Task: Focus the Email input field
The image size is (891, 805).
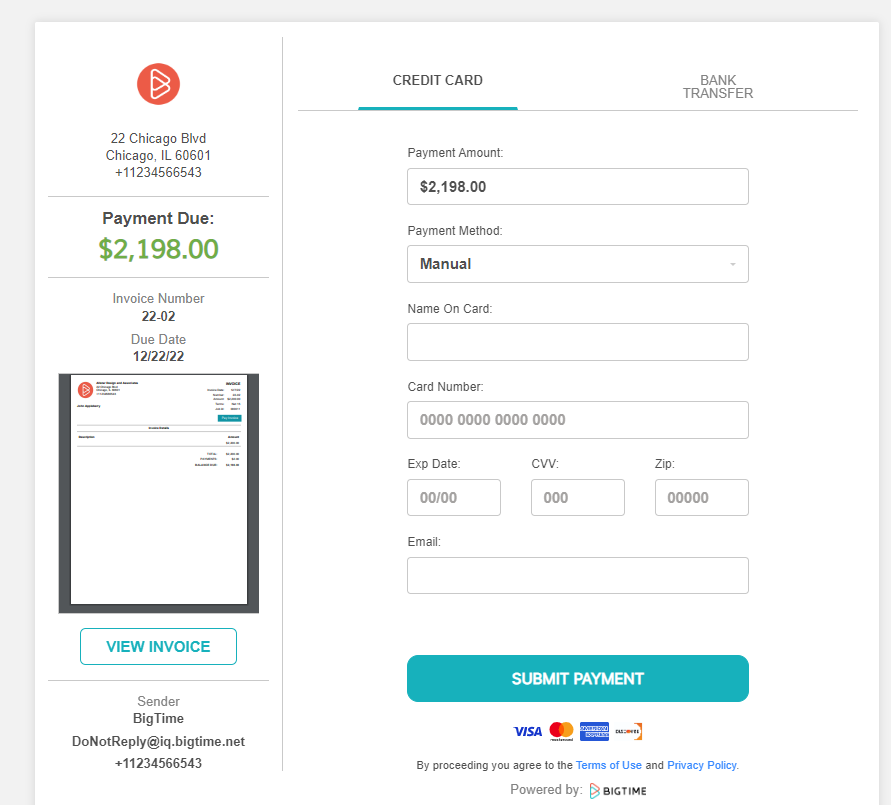Action: click(x=578, y=575)
